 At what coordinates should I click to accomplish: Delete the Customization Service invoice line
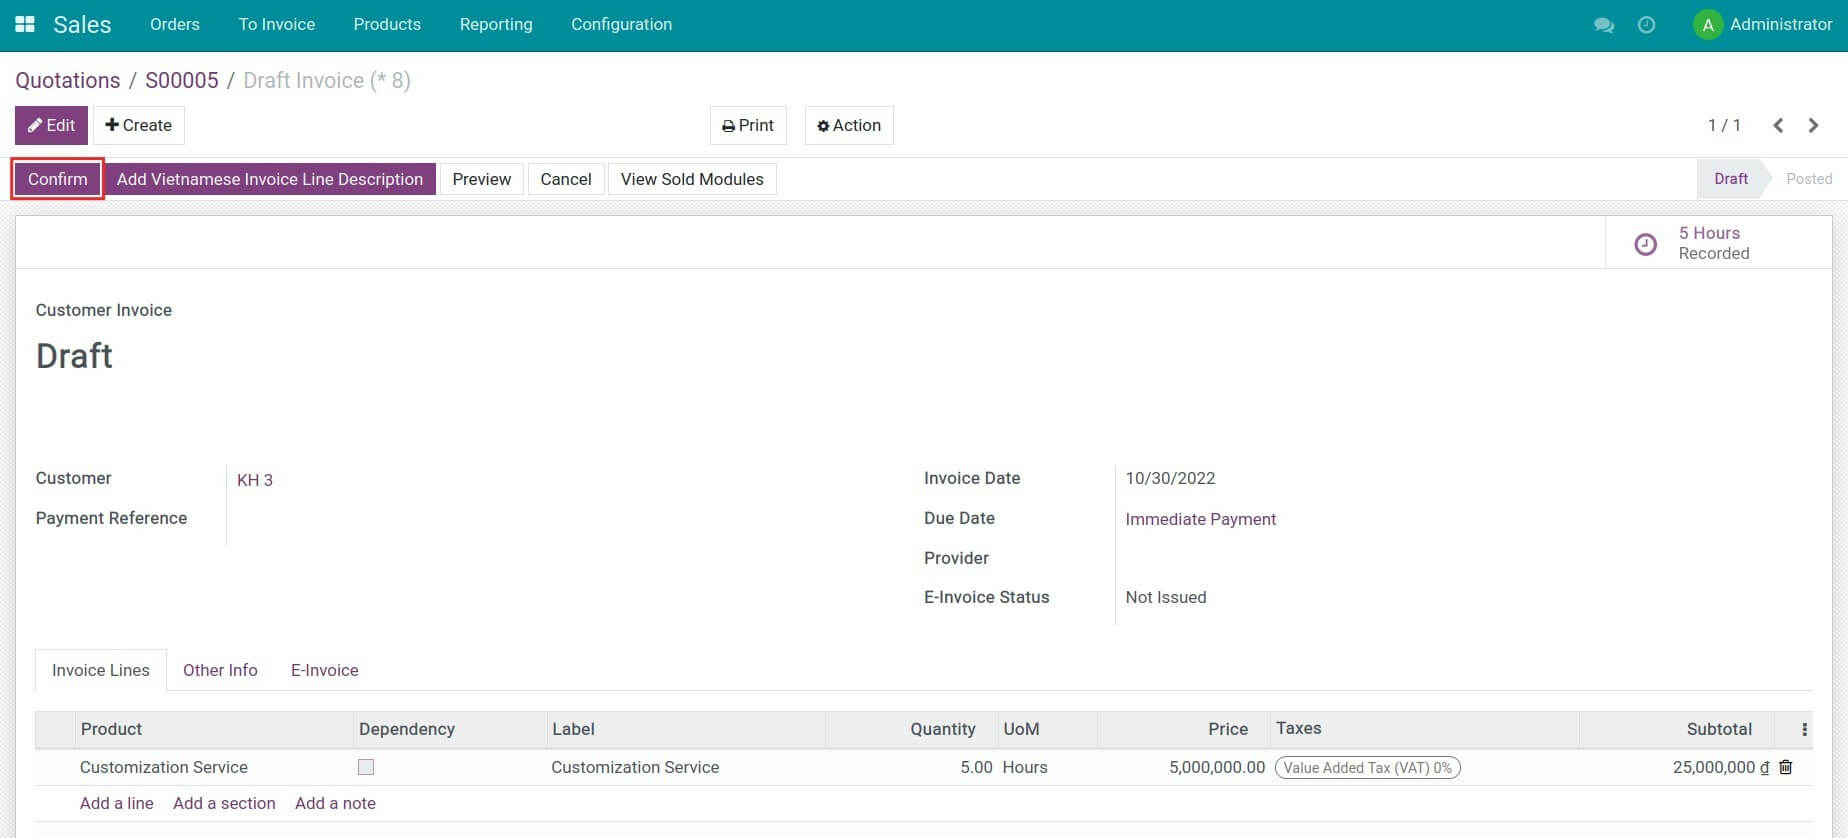pyautogui.click(x=1786, y=767)
